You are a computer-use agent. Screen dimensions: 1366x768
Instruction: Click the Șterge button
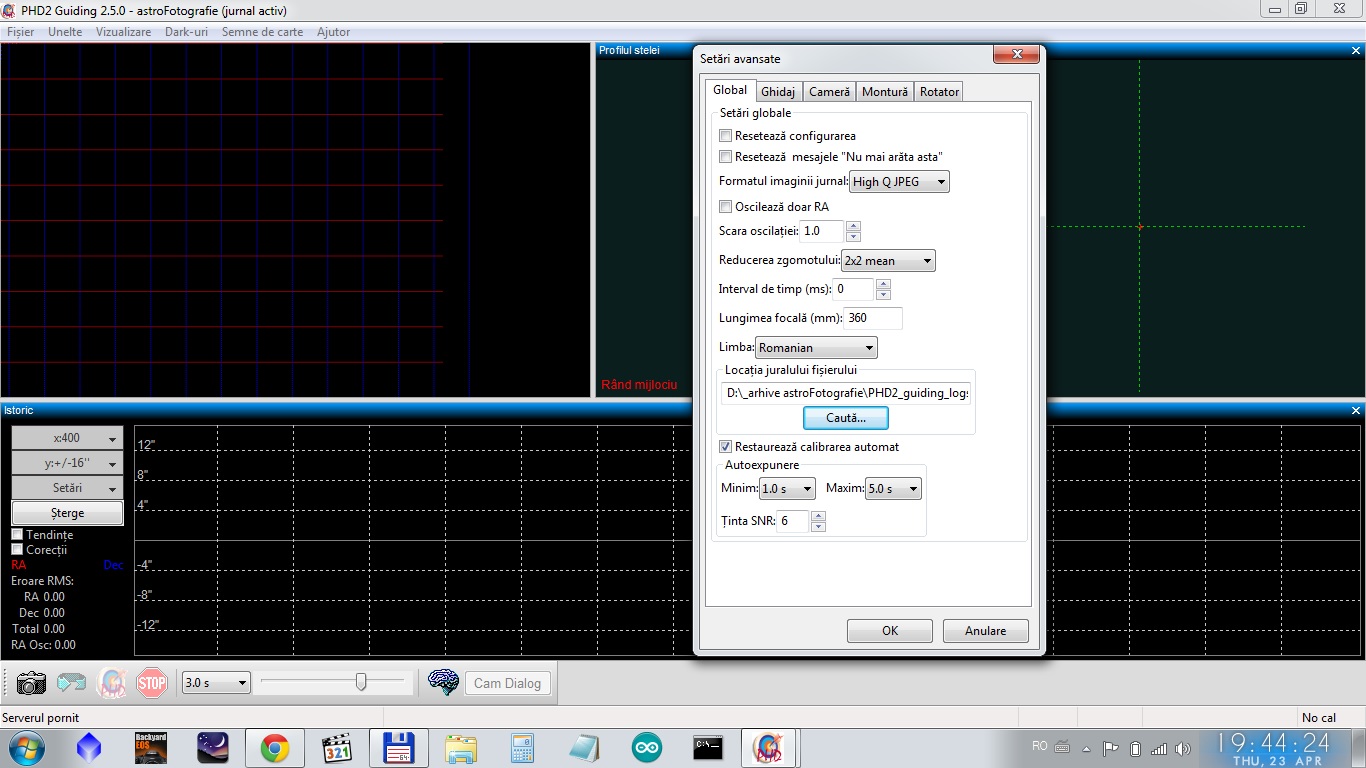68,513
